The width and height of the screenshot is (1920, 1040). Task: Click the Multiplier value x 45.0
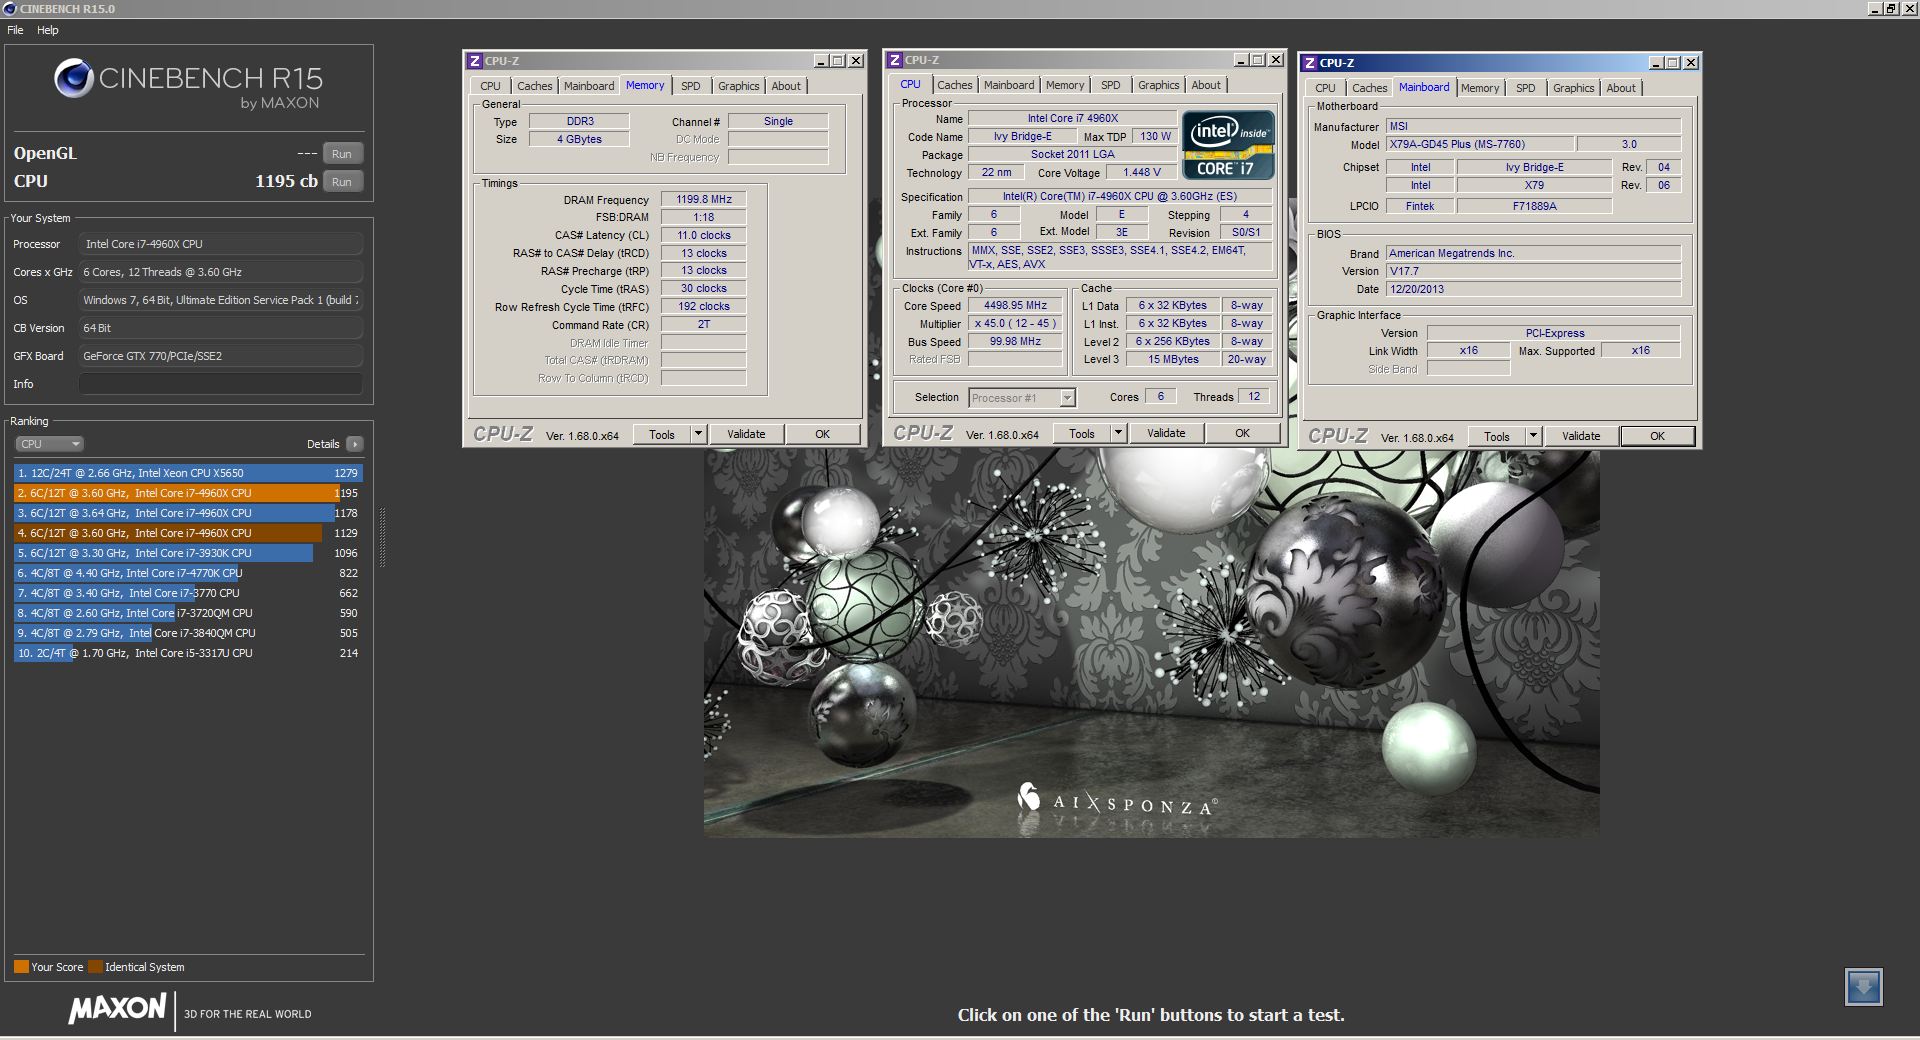[1015, 324]
